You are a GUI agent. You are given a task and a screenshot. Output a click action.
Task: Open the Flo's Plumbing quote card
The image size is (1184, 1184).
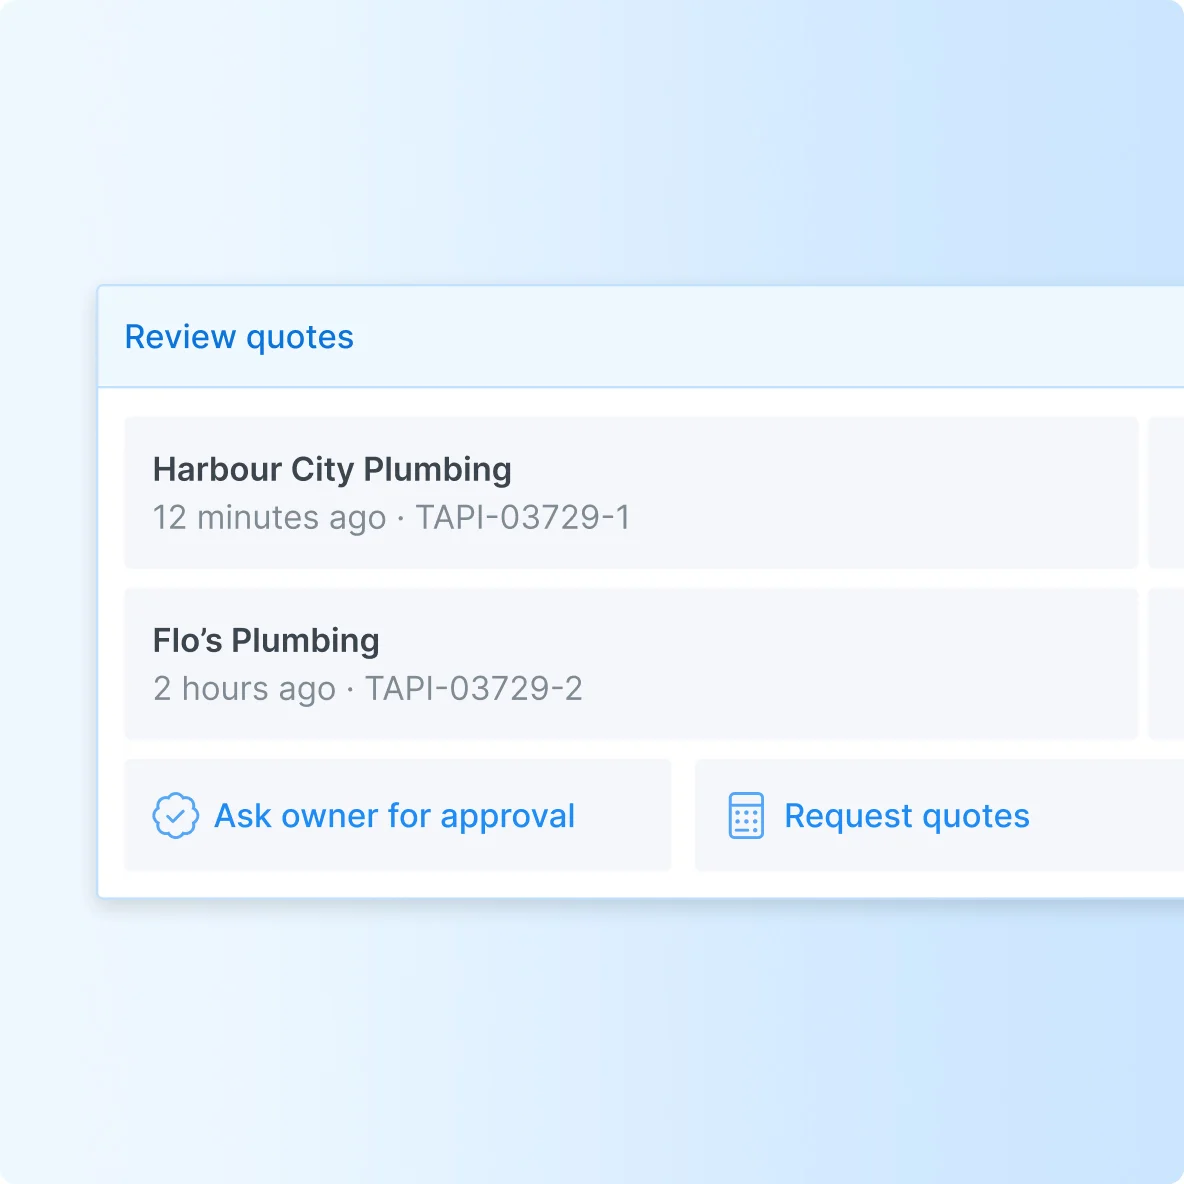631,664
